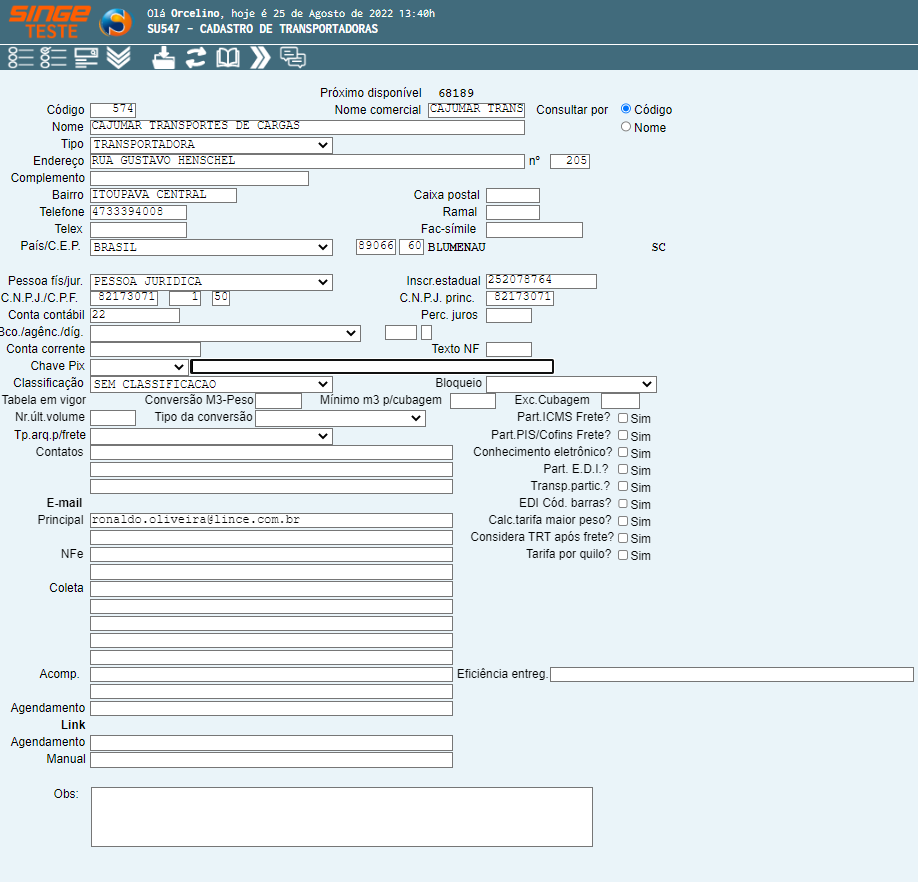Viewport: 918px width, 882px height.
Task: Click the Manual link input field
Action: click(271, 760)
